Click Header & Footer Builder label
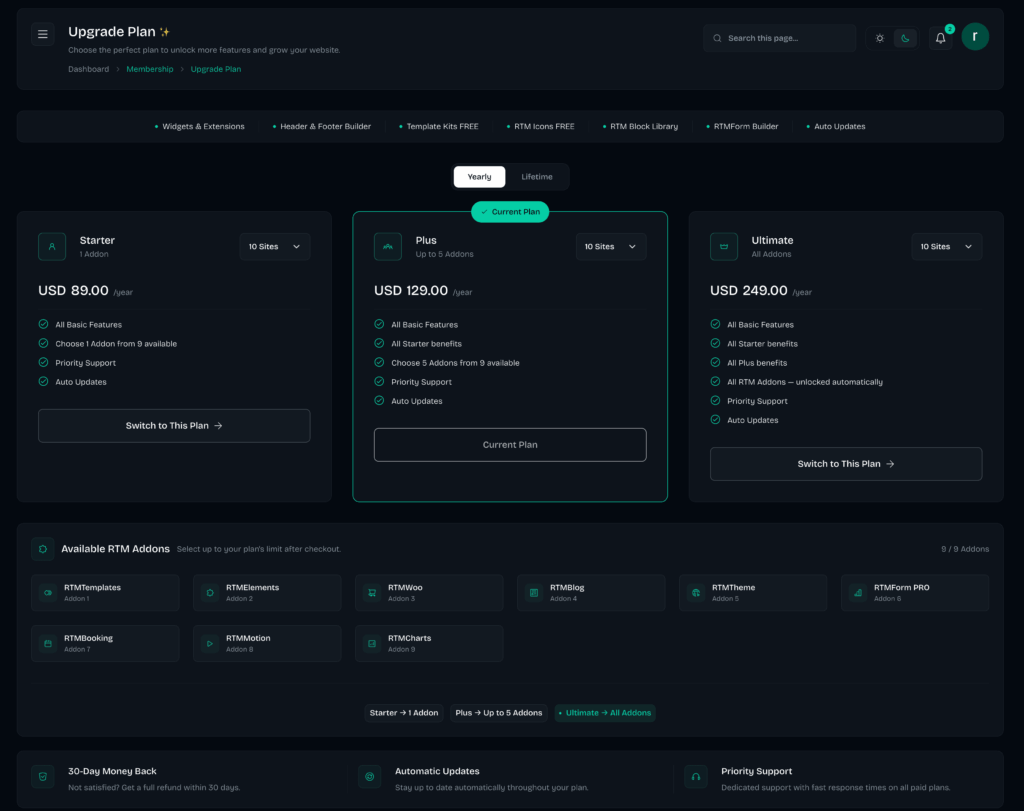This screenshot has width=1024, height=811. (x=325, y=127)
